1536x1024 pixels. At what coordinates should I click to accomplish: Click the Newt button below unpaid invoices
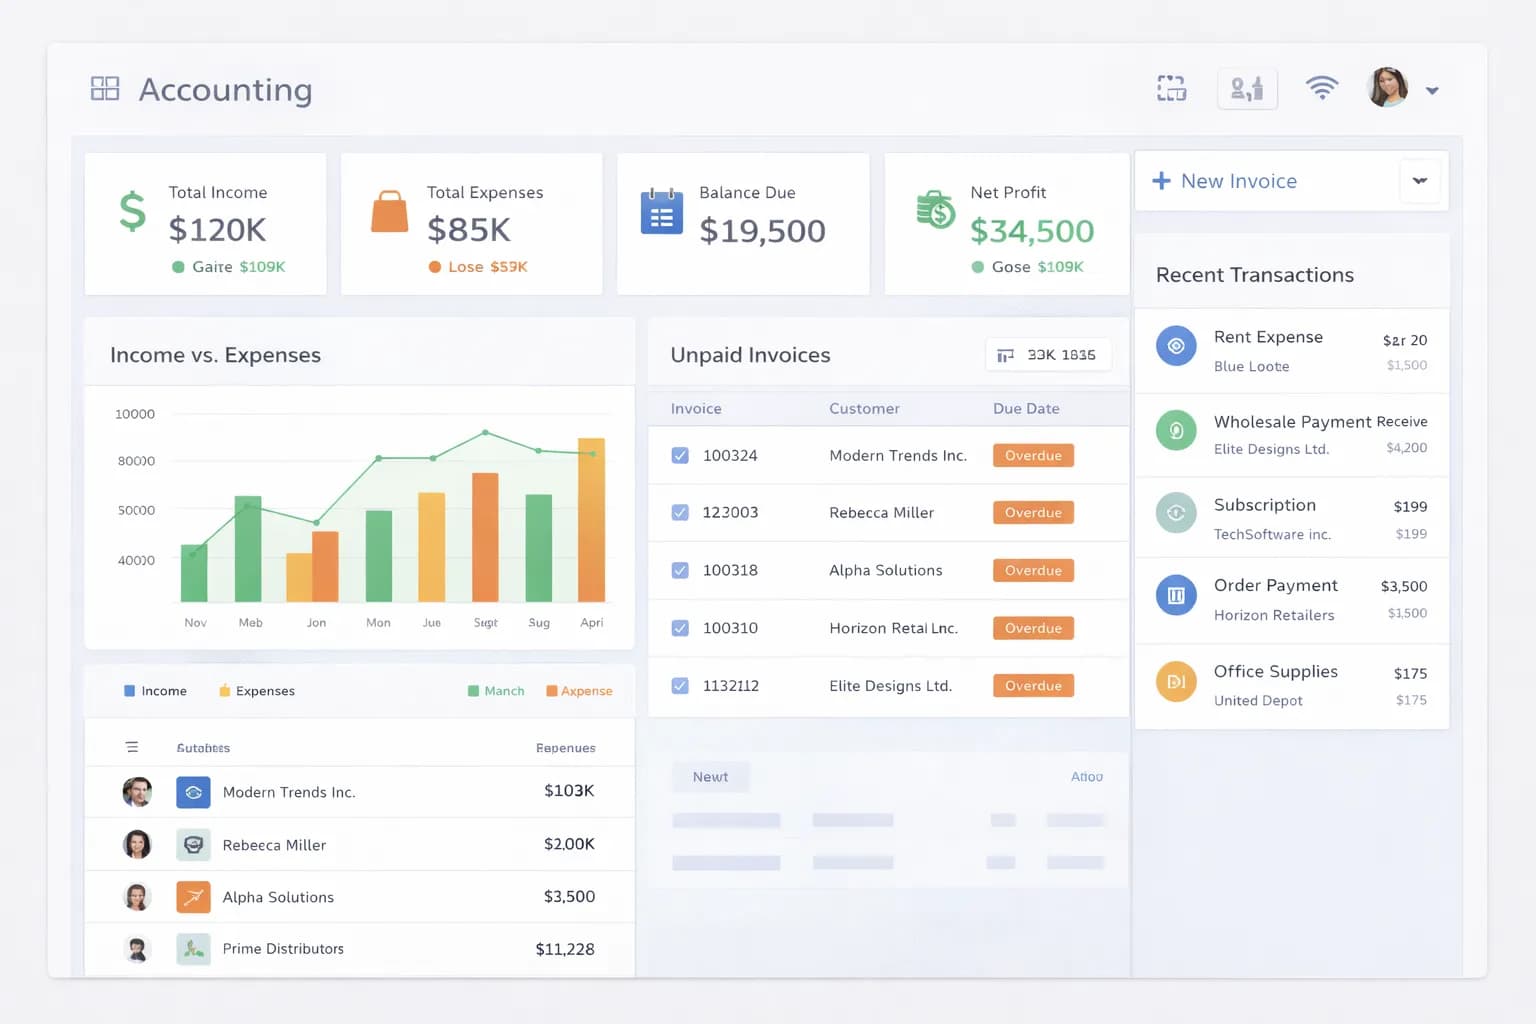[x=710, y=776]
